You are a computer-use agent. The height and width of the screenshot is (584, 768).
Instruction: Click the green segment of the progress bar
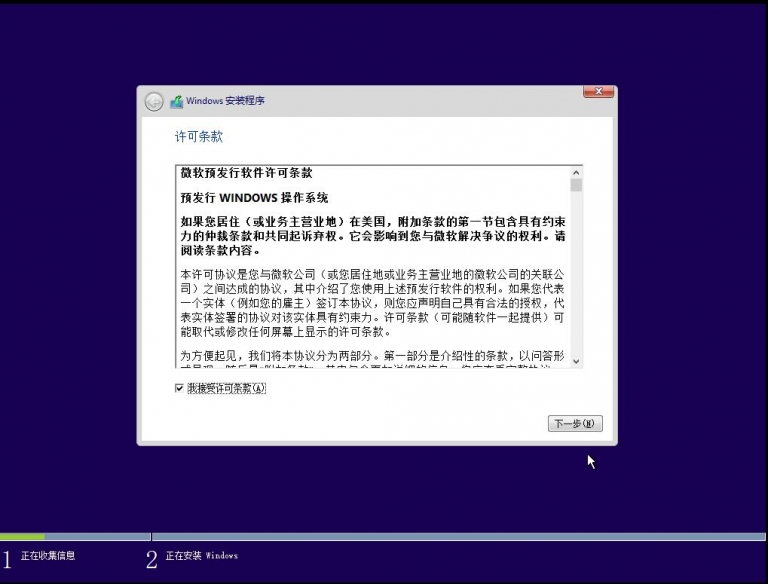click(22, 537)
